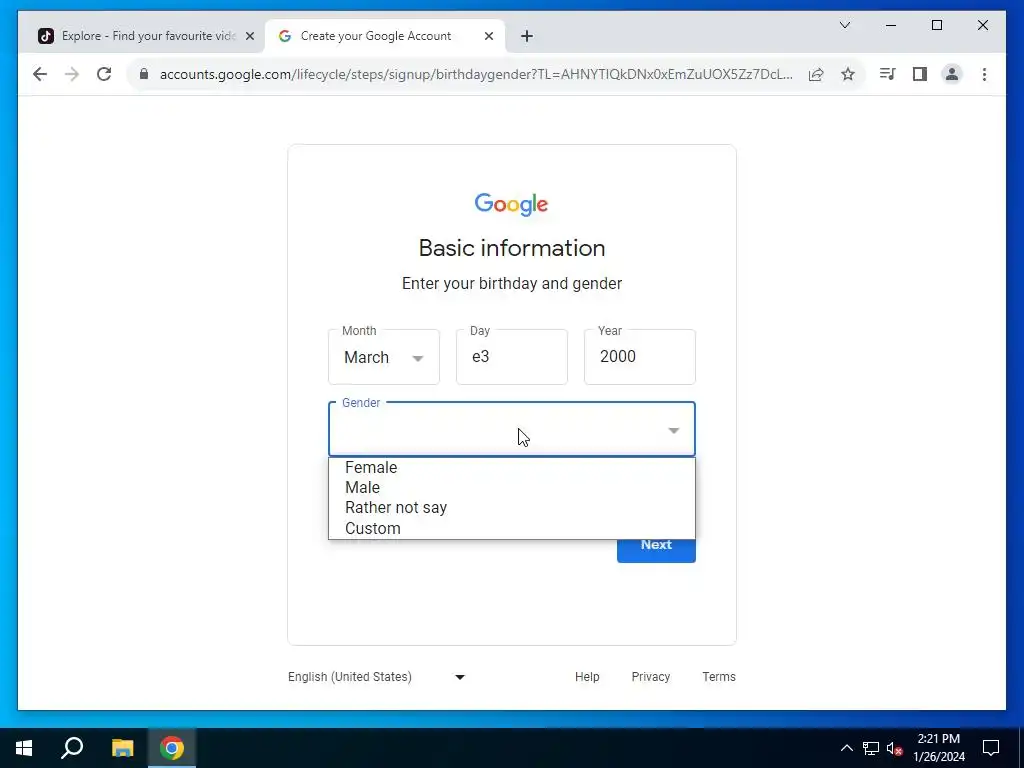
Task: Click the address bar URL
Action: click(x=476, y=74)
